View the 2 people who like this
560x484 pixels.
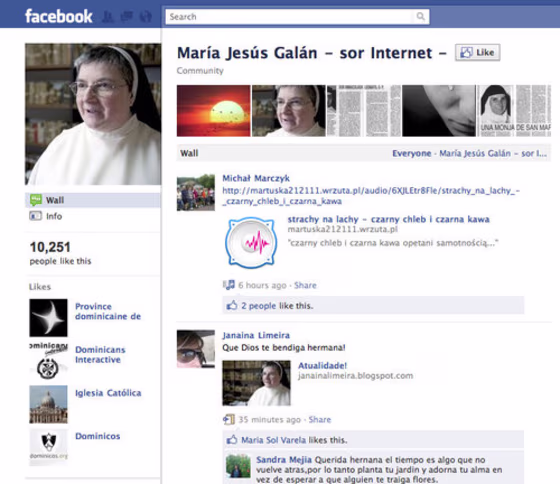click(x=259, y=306)
